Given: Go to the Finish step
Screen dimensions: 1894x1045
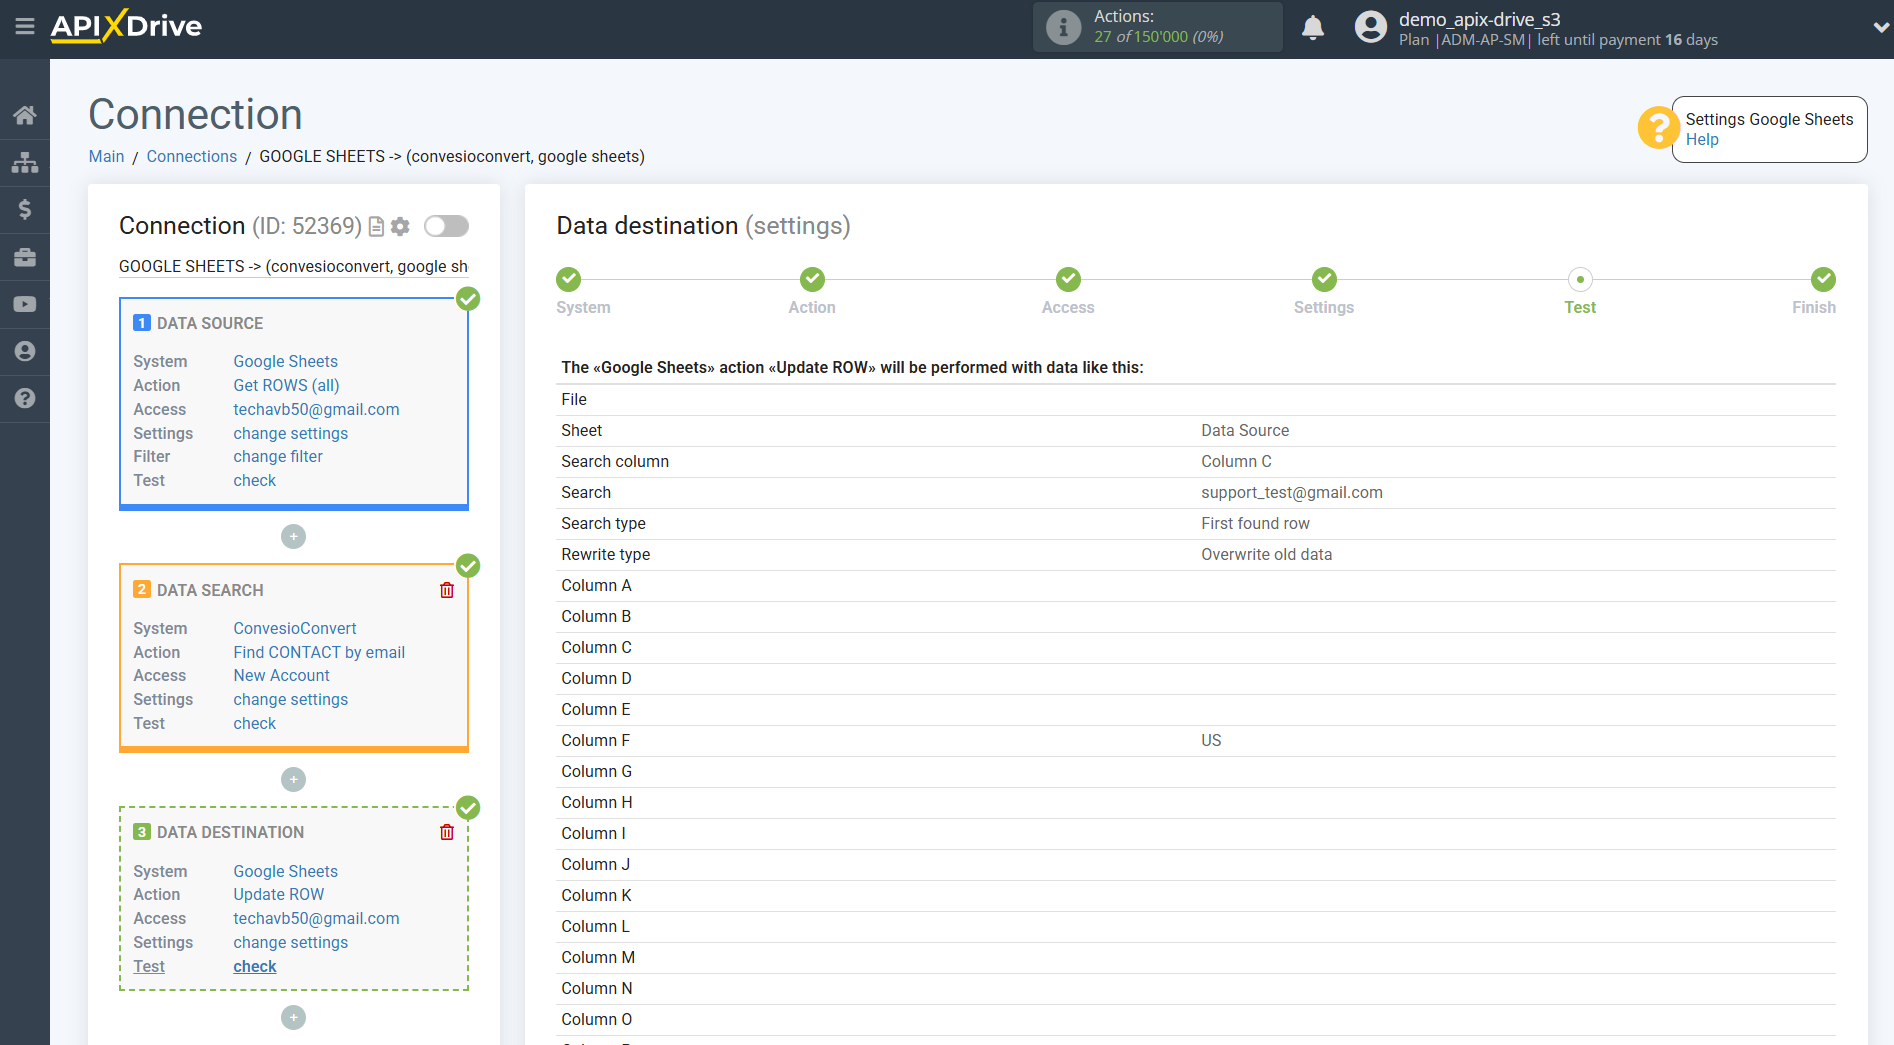Looking at the screenshot, I should 1823,280.
